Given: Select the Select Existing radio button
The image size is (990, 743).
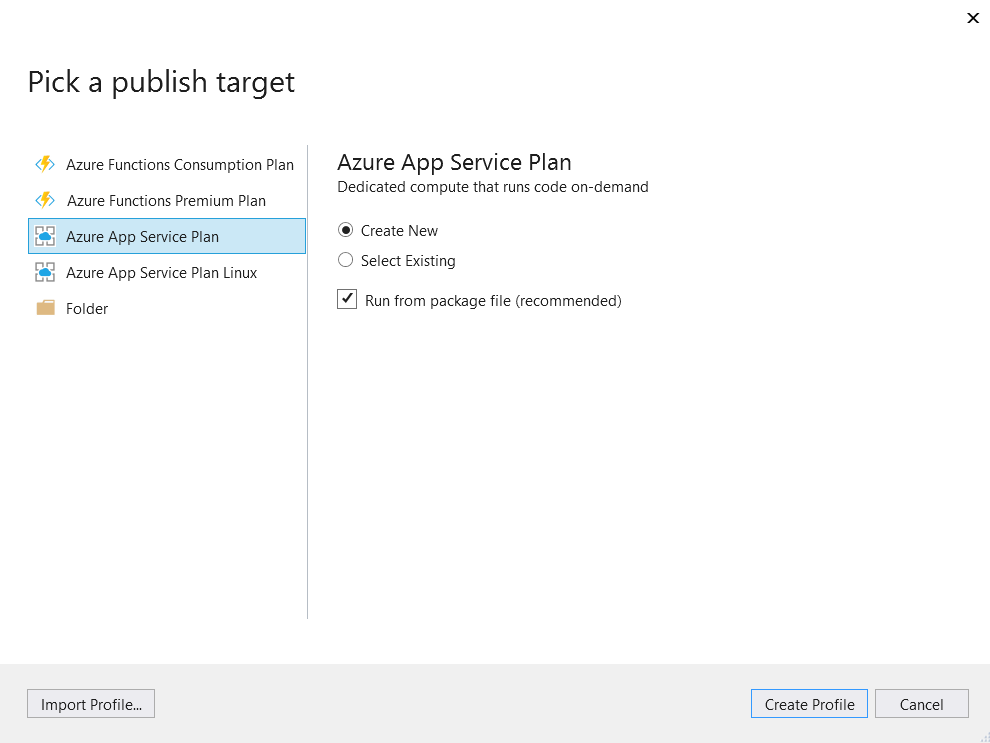Looking at the screenshot, I should point(345,260).
